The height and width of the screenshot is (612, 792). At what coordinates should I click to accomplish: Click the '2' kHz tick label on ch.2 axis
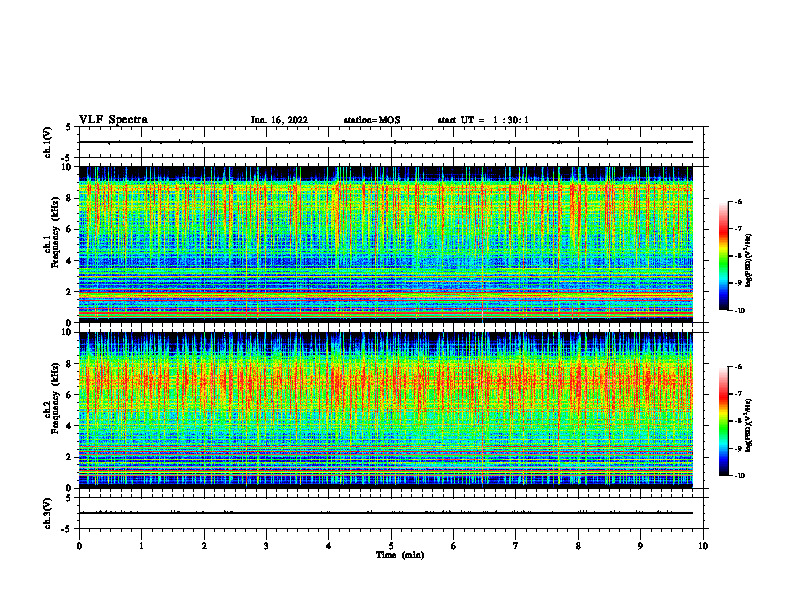[69, 457]
